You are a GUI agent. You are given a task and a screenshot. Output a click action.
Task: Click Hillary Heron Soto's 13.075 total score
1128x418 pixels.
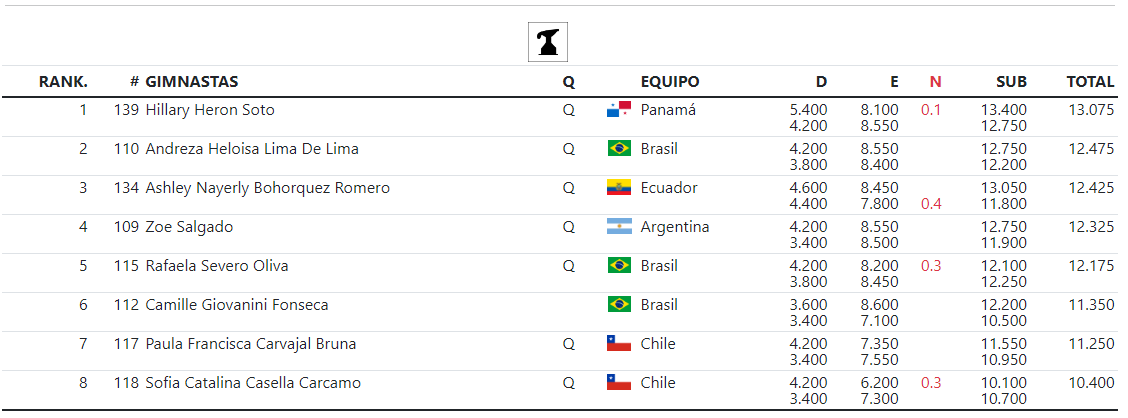(x=1091, y=110)
